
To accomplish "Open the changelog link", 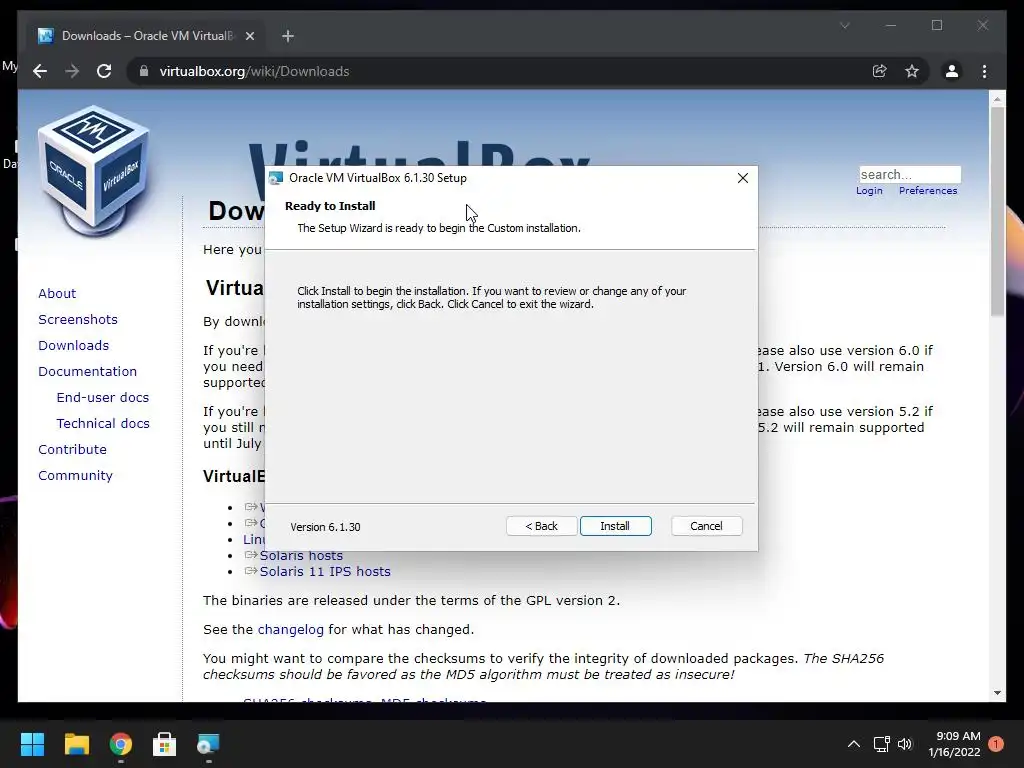I will tap(291, 630).
